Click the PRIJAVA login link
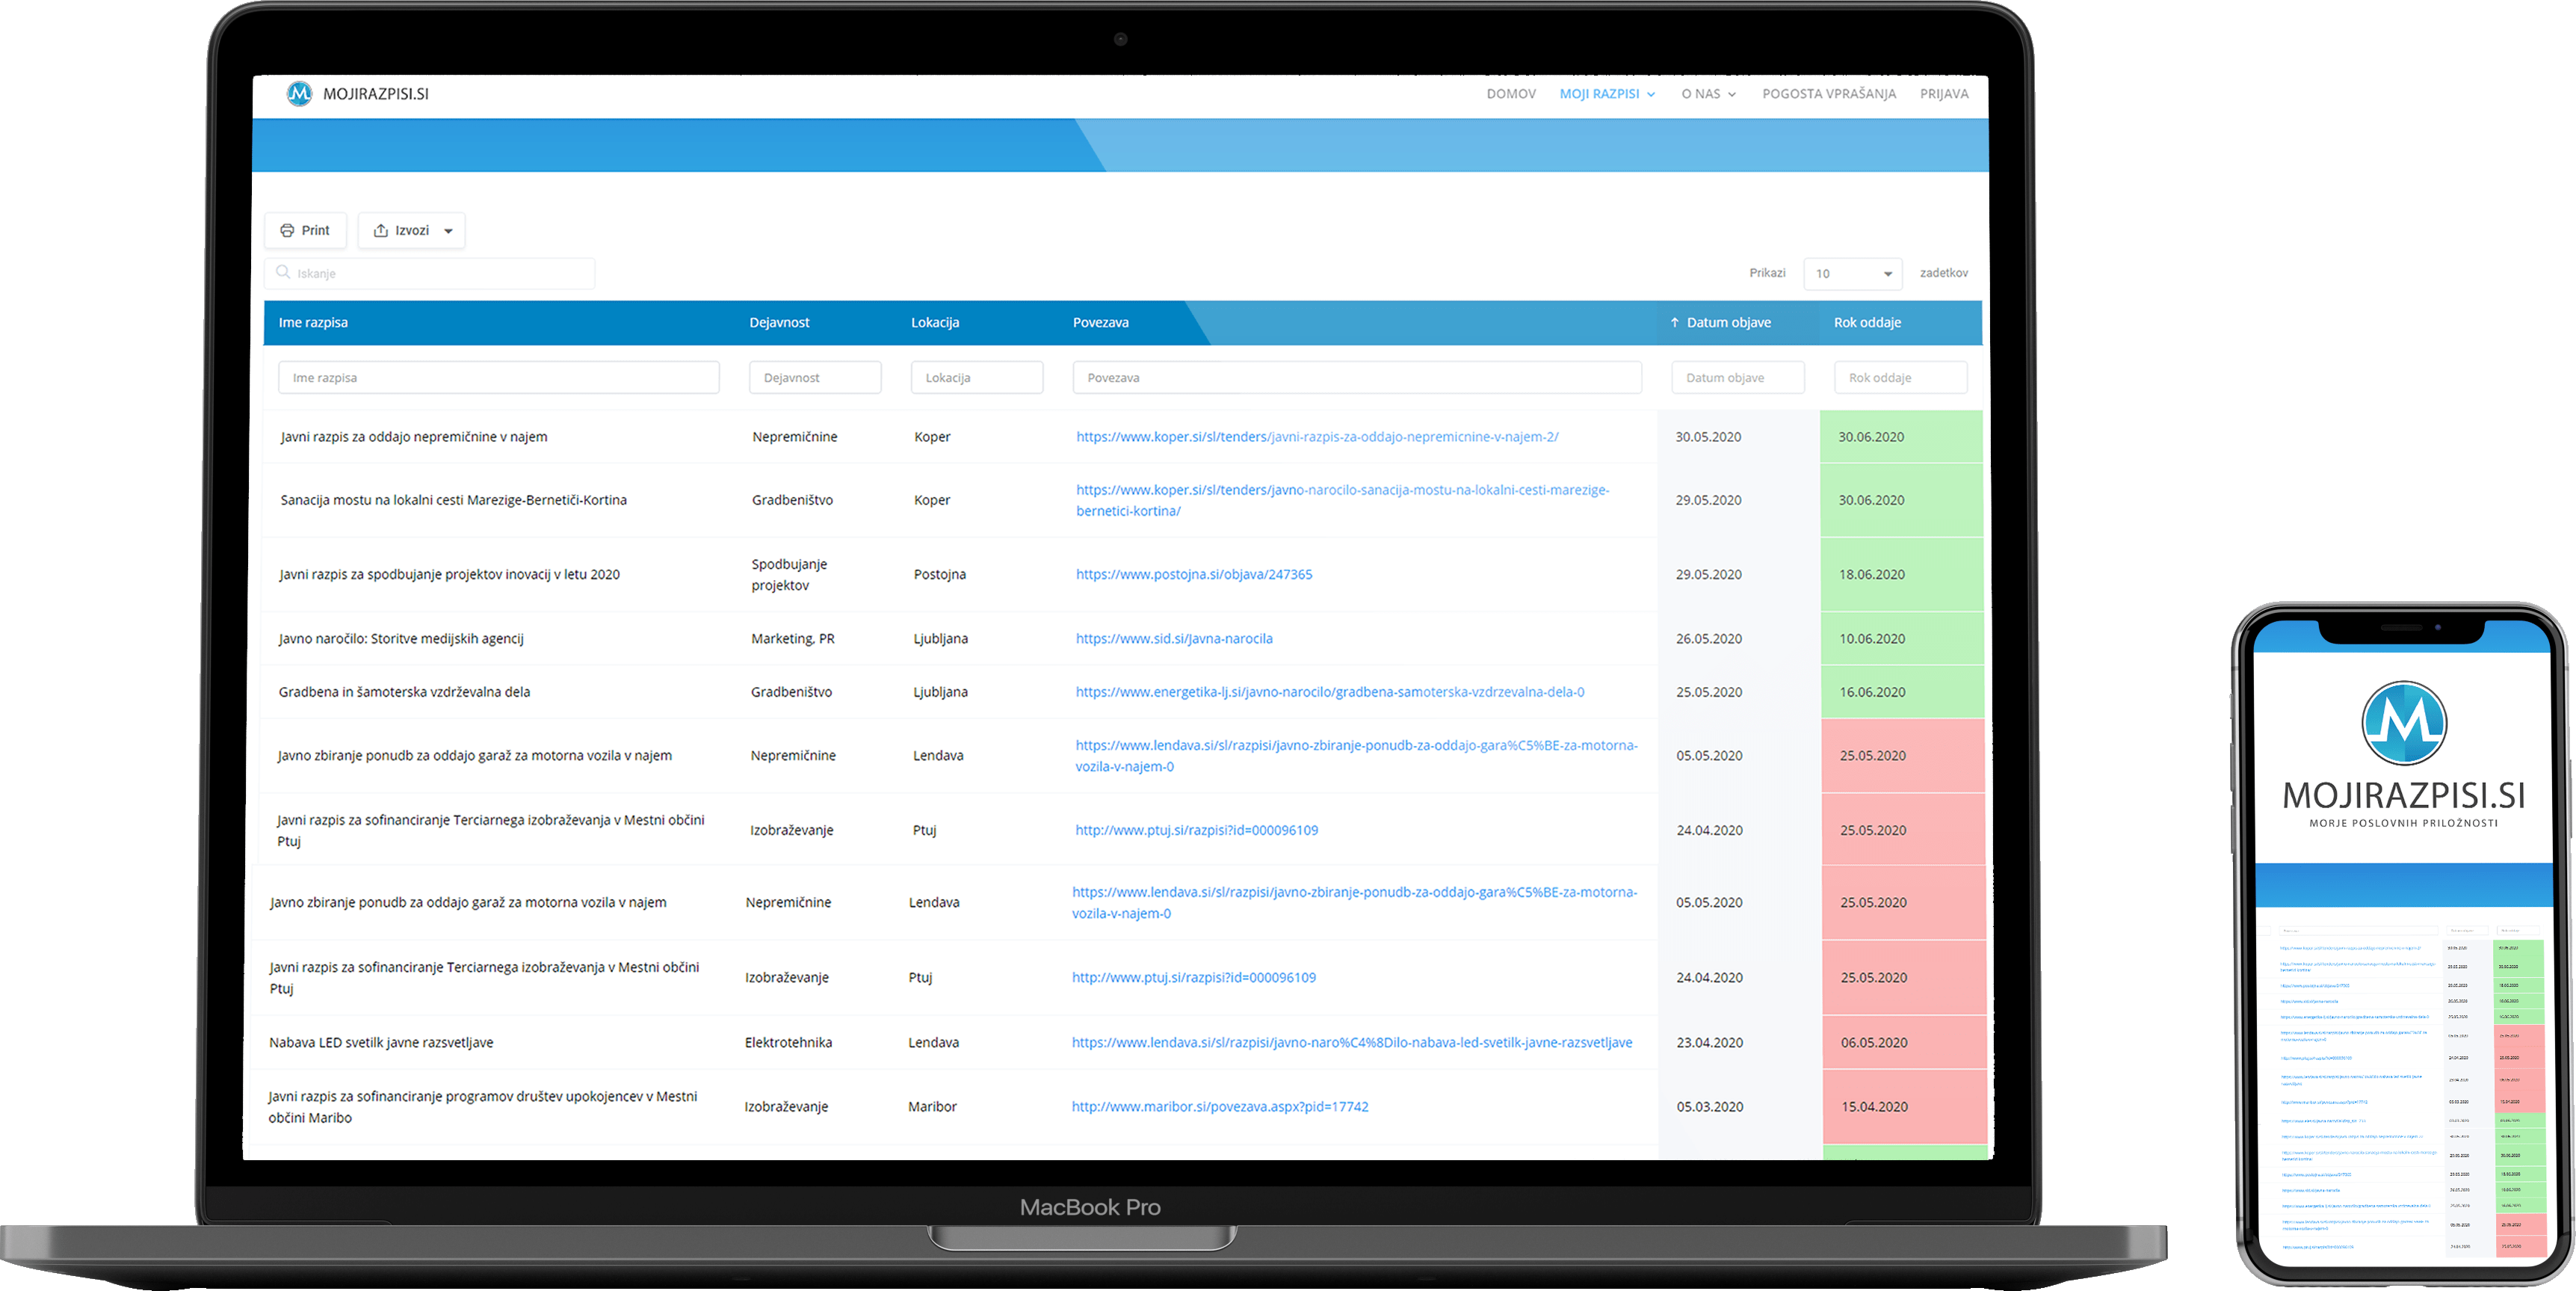The width and height of the screenshot is (2576, 1291). tap(1943, 94)
